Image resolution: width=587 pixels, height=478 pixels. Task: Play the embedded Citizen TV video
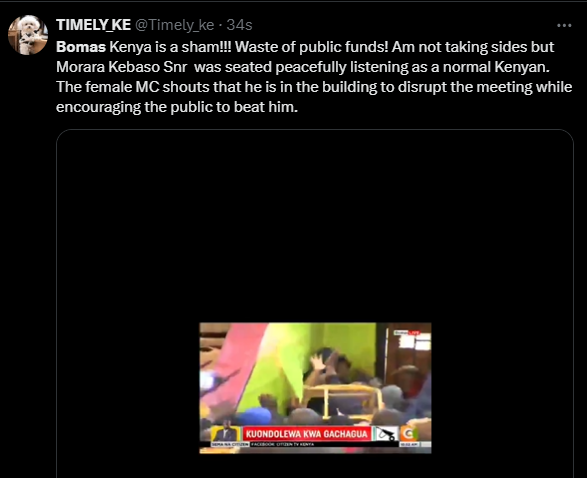click(315, 388)
